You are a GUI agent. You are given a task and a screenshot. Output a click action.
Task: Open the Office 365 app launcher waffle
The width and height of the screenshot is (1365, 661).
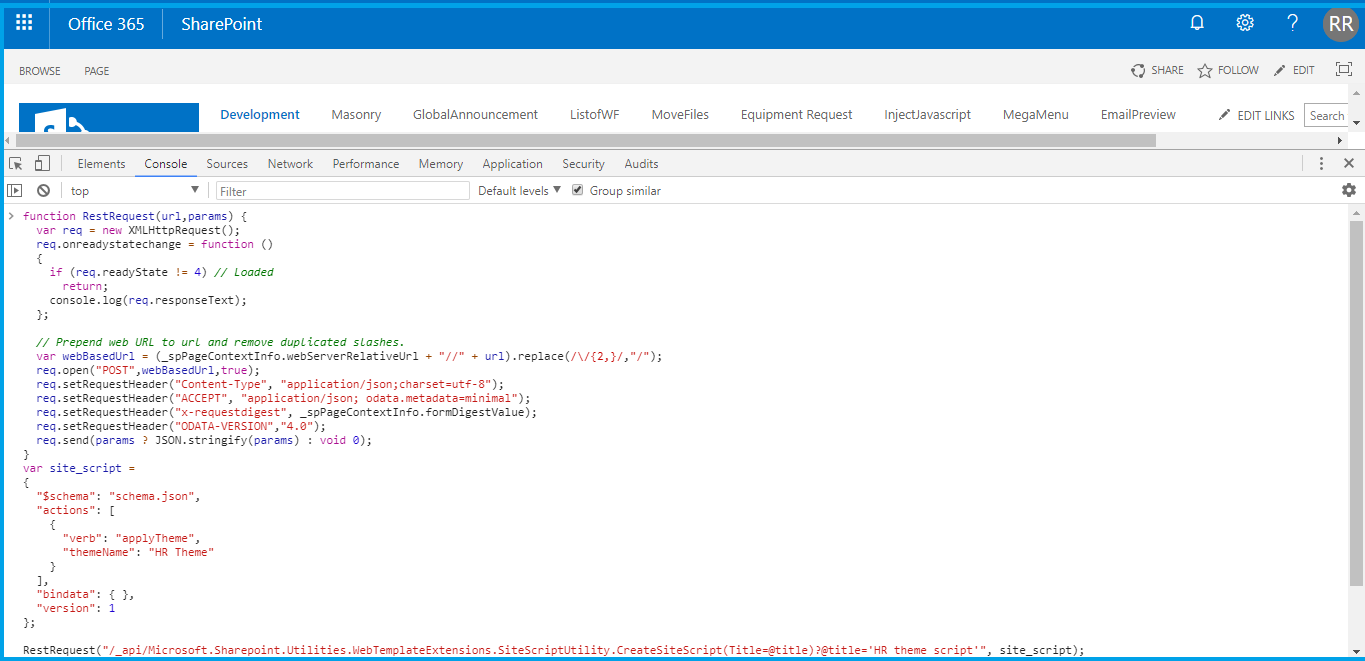click(x=24, y=23)
